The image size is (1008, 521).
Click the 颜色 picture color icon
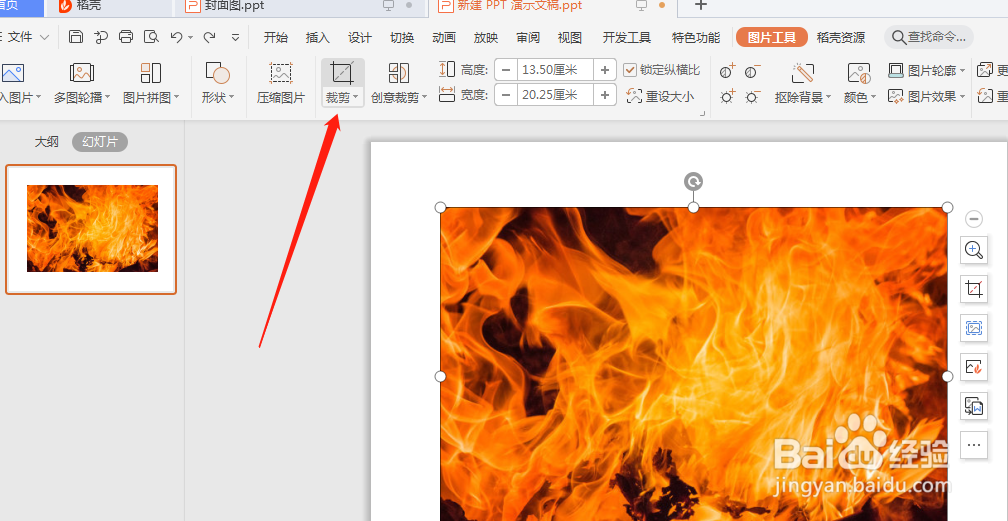point(859,73)
